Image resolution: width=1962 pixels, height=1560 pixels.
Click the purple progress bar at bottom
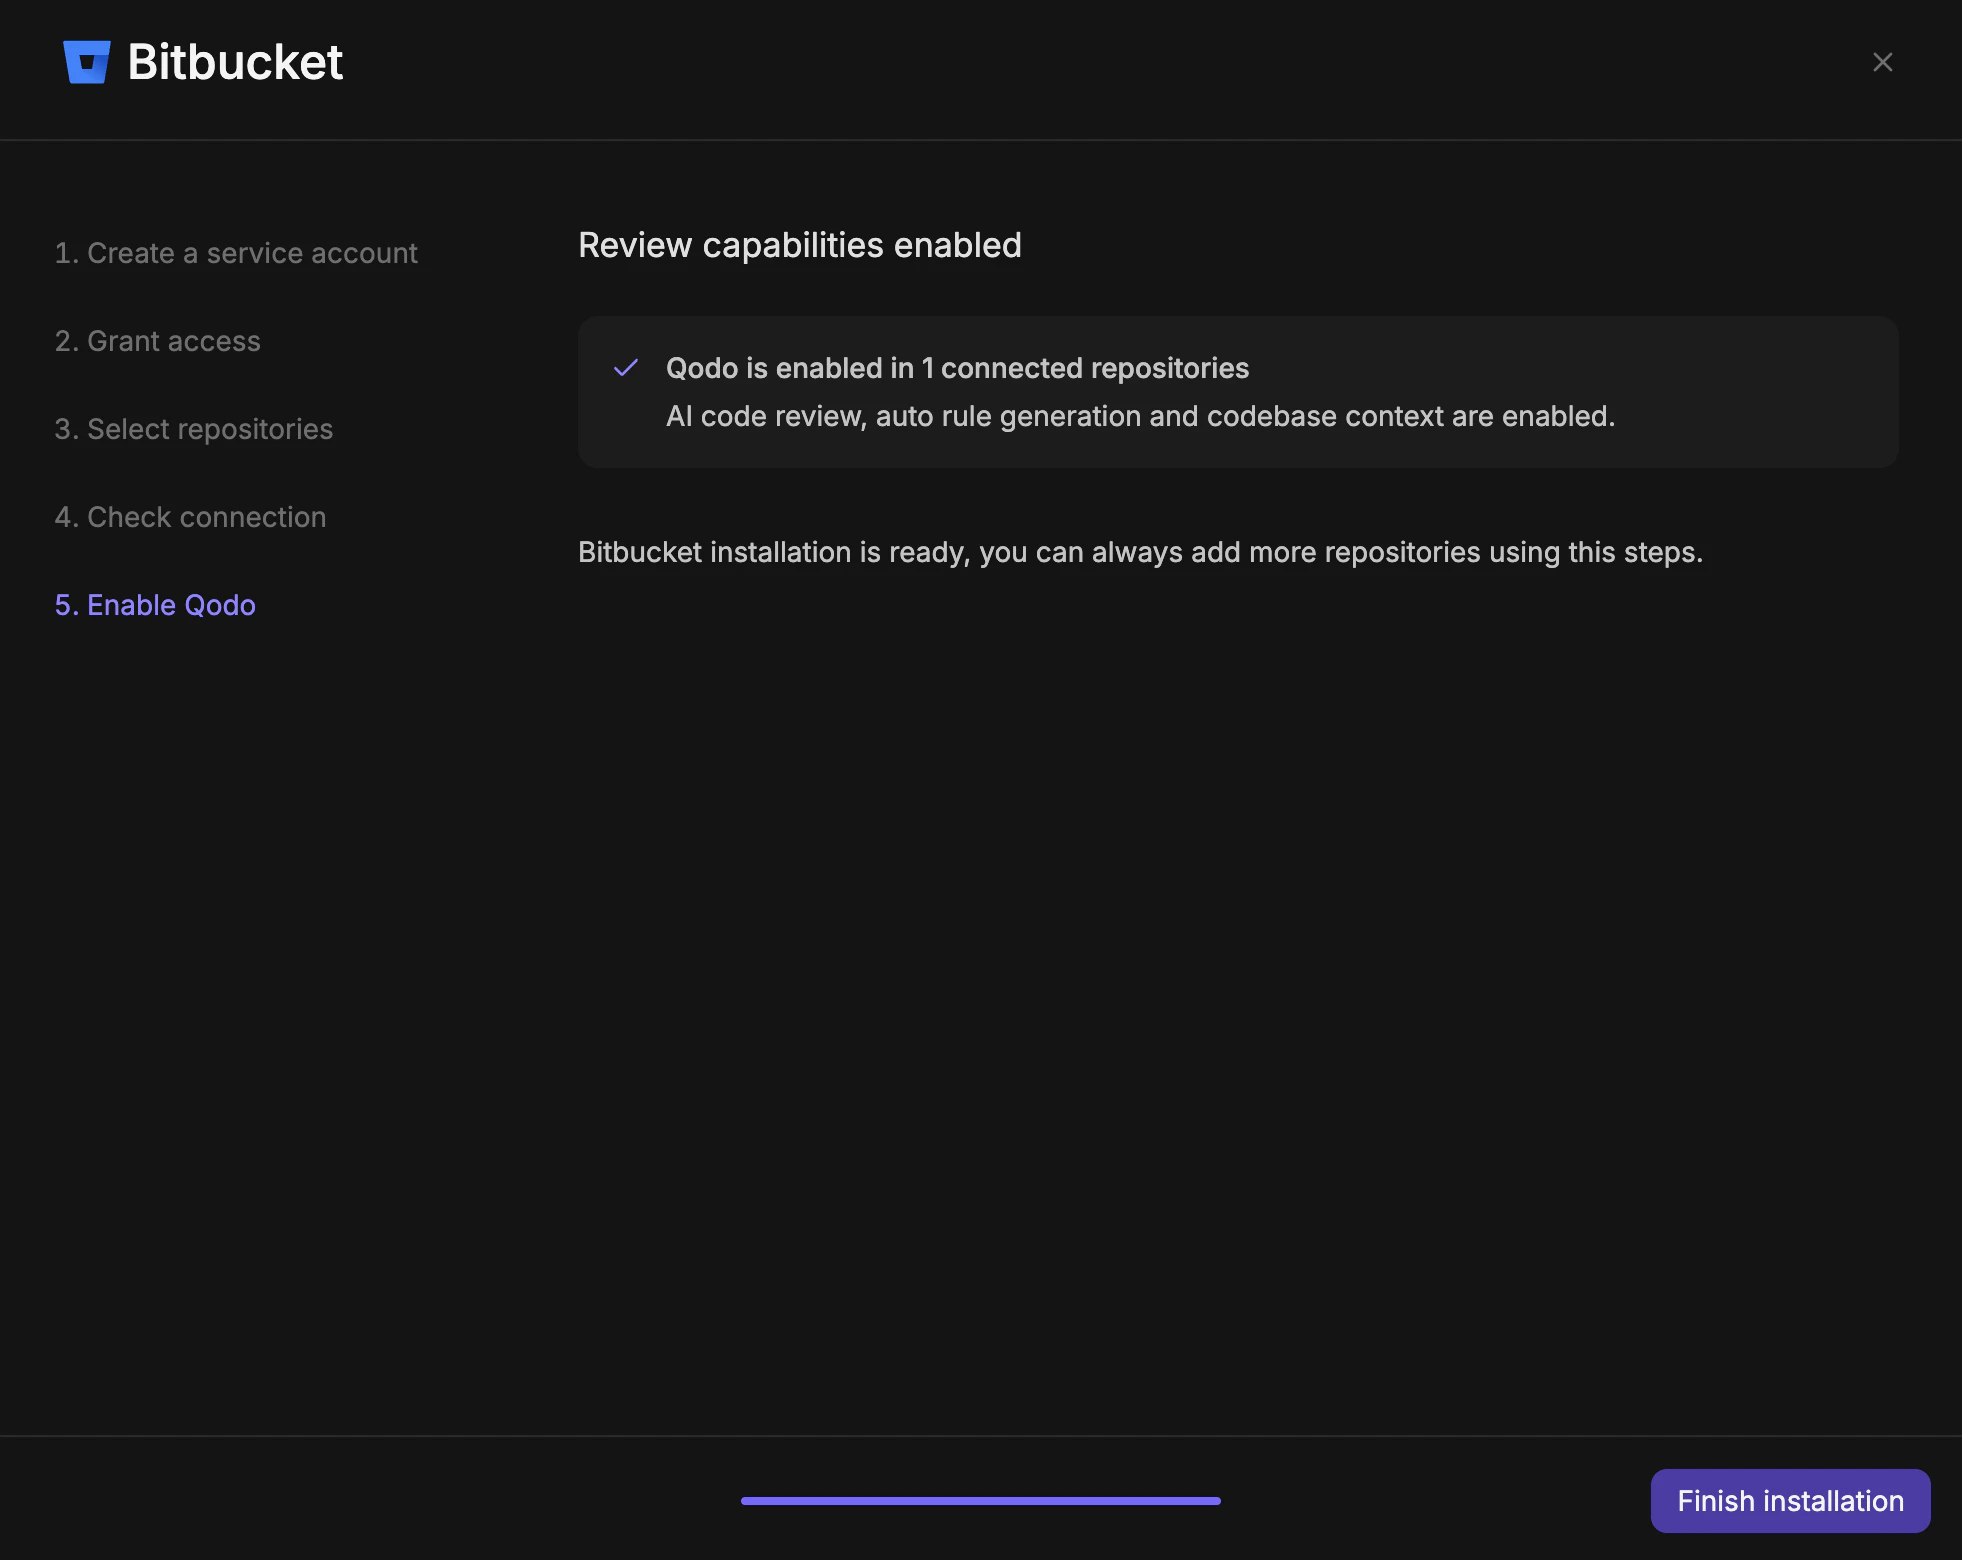click(x=980, y=1500)
